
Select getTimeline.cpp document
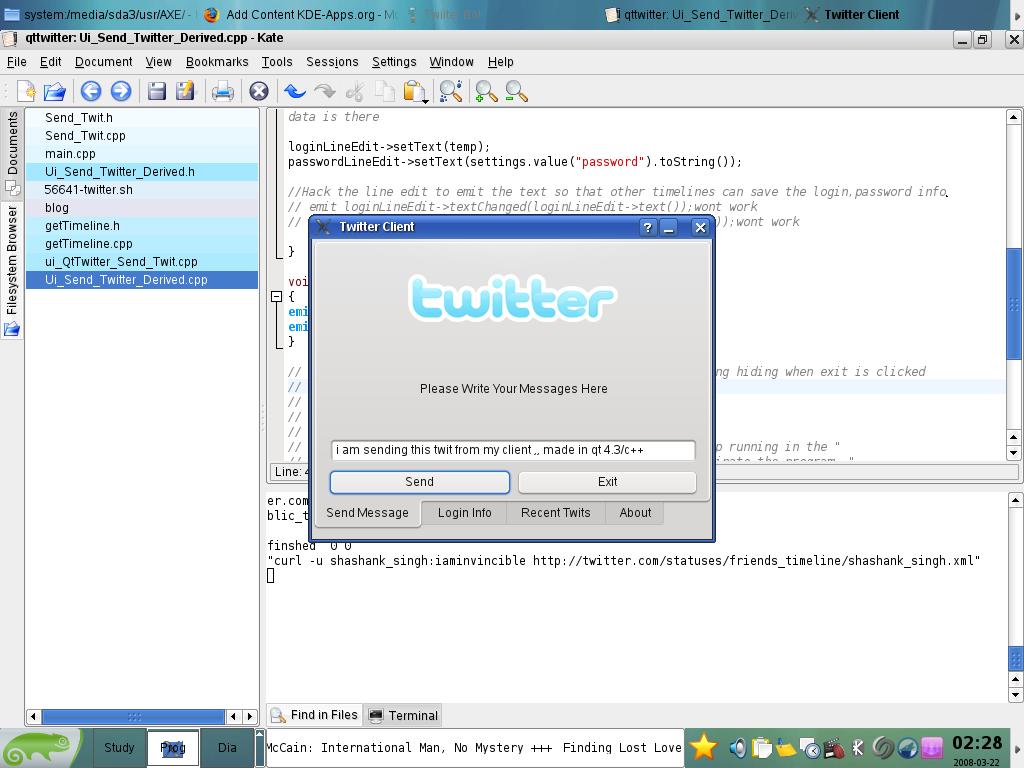tap(142, 244)
